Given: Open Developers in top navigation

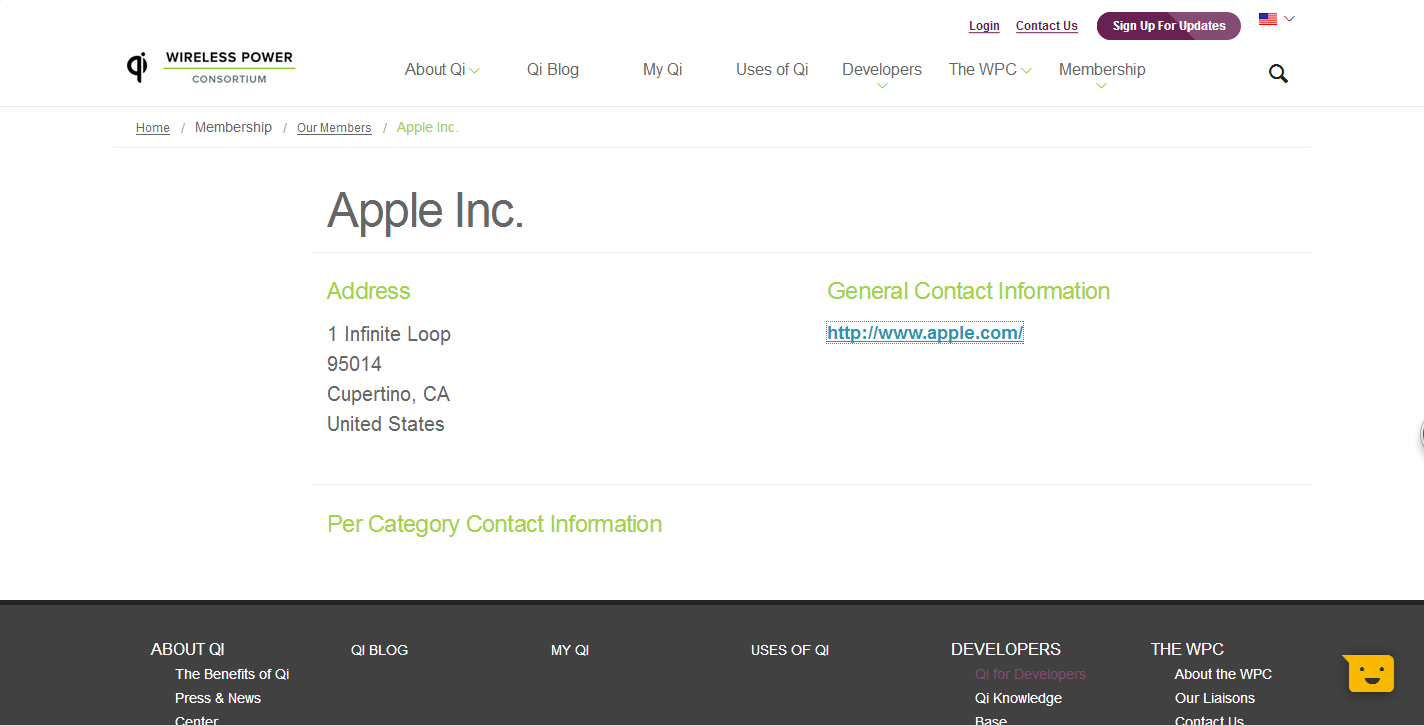Looking at the screenshot, I should tap(882, 69).
